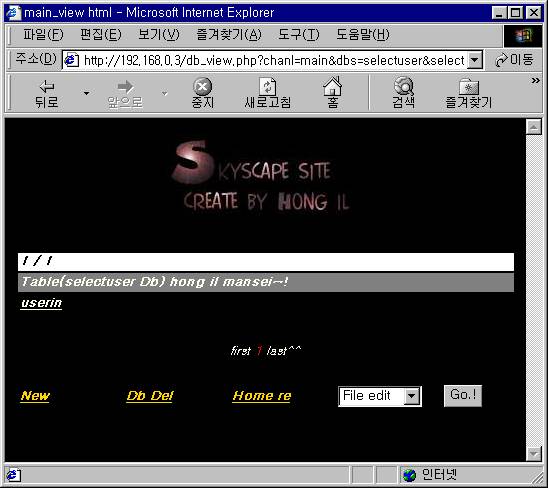Click the Go (이동) button by address bar

point(514,60)
